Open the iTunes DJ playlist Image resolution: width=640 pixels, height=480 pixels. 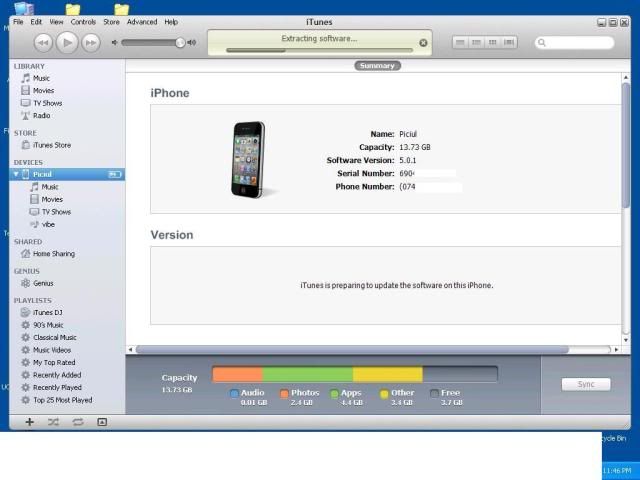tap(48, 313)
